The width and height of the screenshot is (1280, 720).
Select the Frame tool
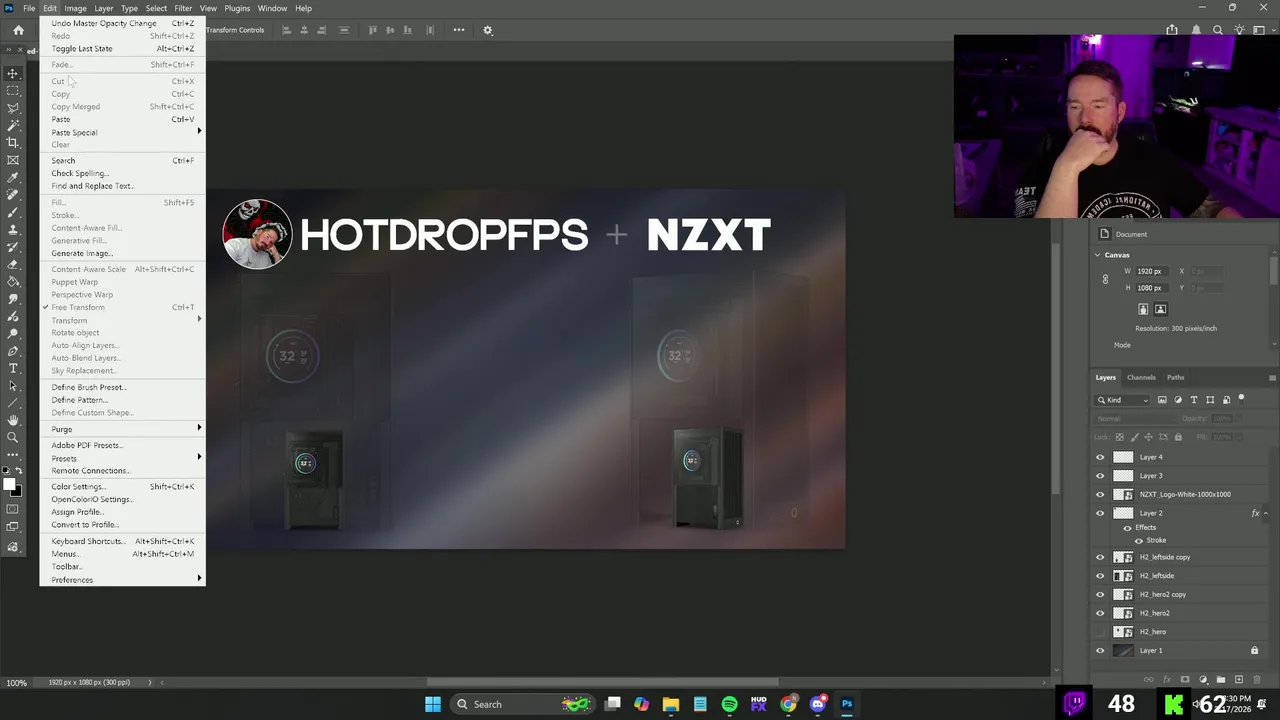[13, 160]
